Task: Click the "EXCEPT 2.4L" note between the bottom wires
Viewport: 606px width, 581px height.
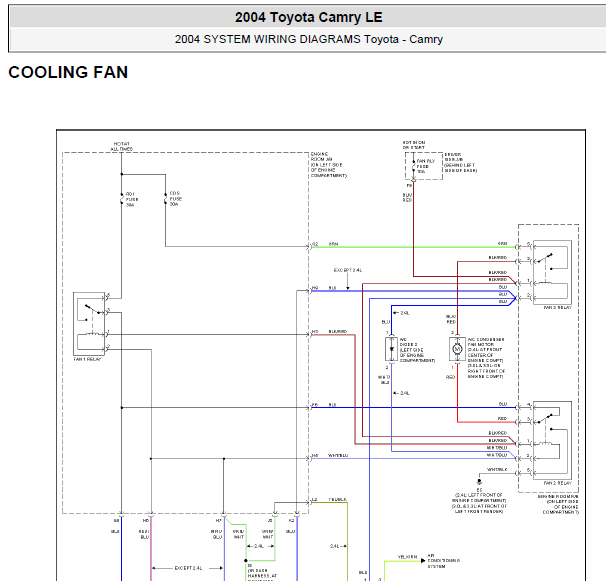Action: 188,568
